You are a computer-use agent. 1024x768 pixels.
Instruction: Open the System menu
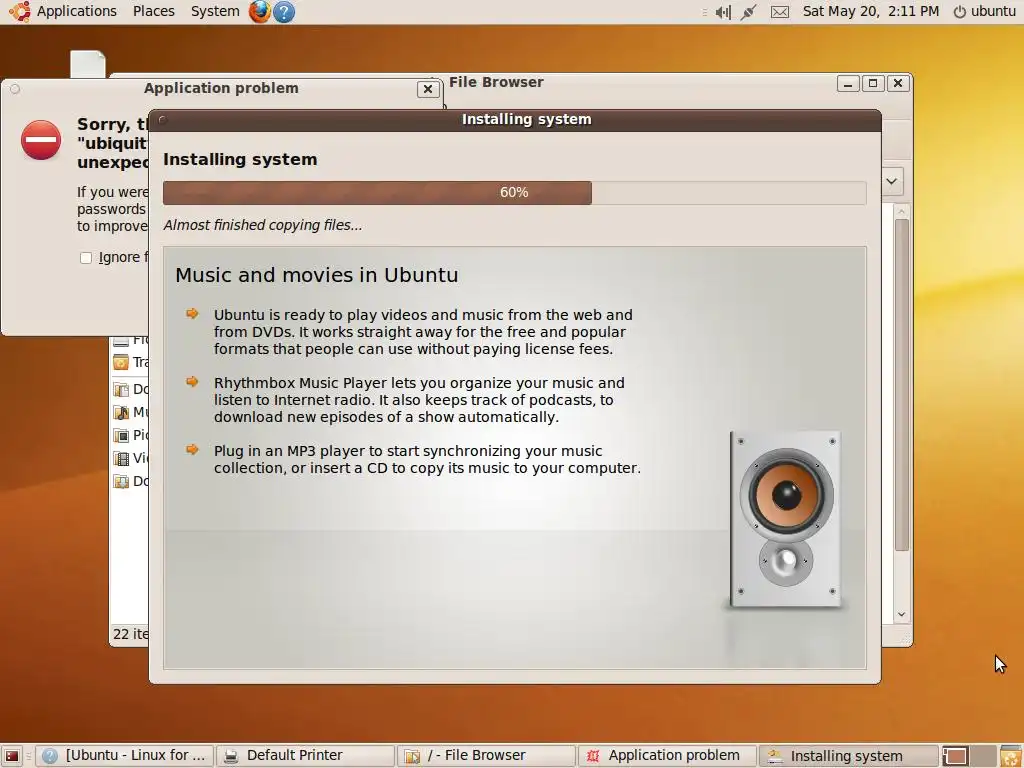[215, 11]
